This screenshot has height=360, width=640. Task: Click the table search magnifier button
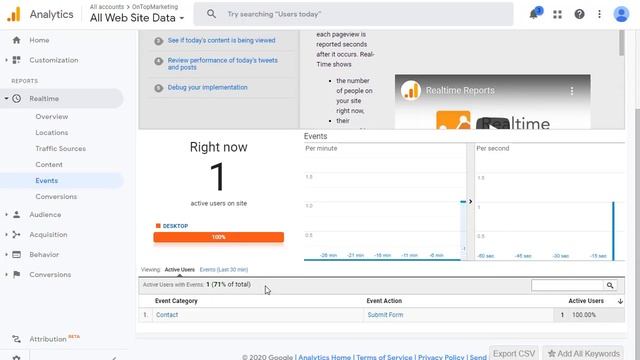pyautogui.click(x=610, y=285)
